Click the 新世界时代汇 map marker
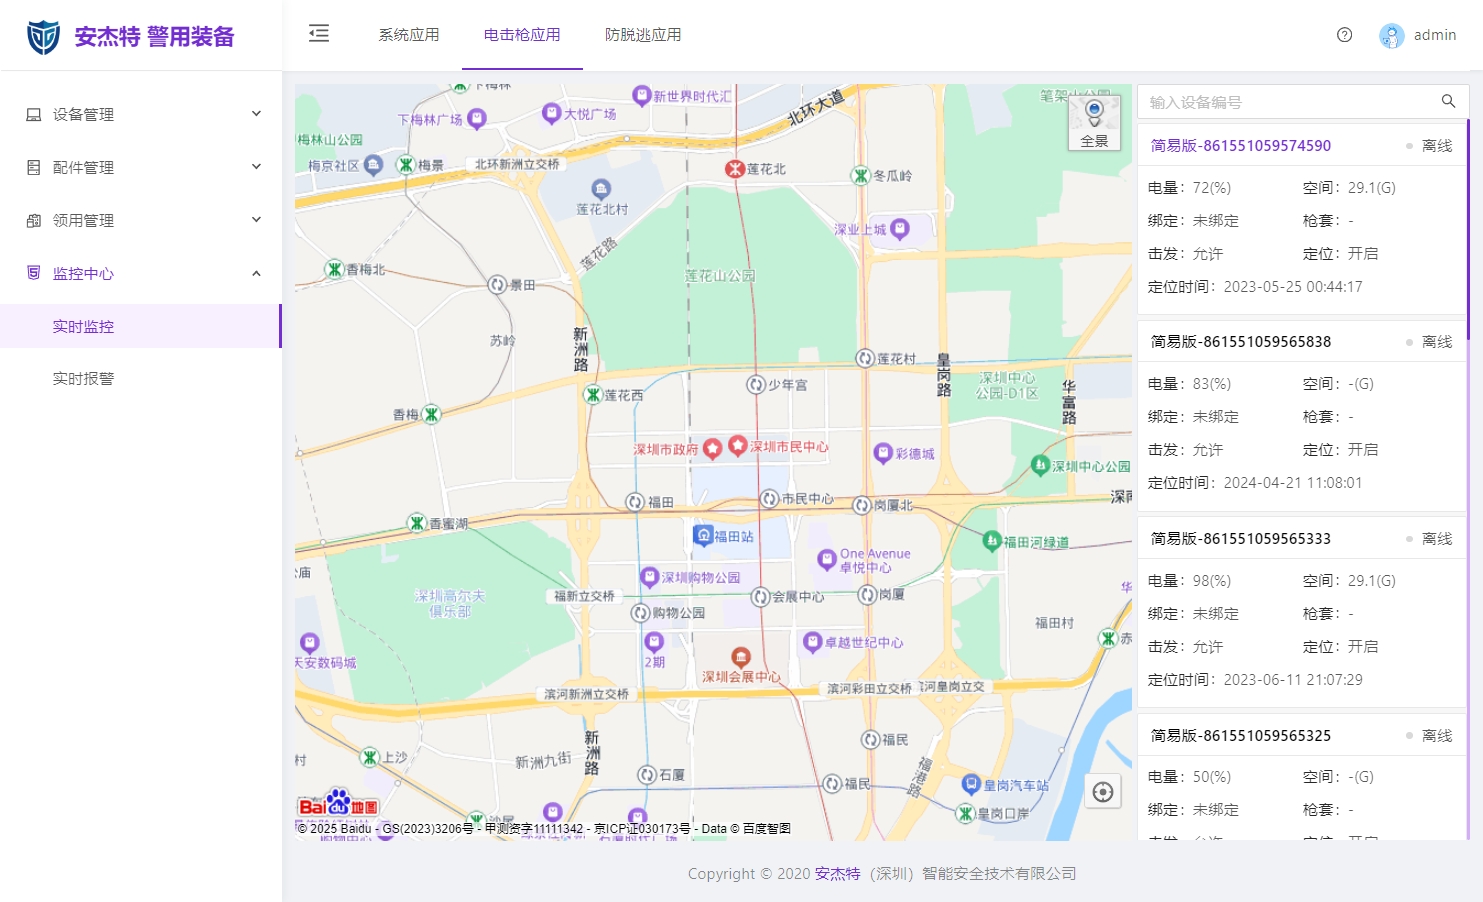Viewport: 1483px width, 902px height. 642,96
